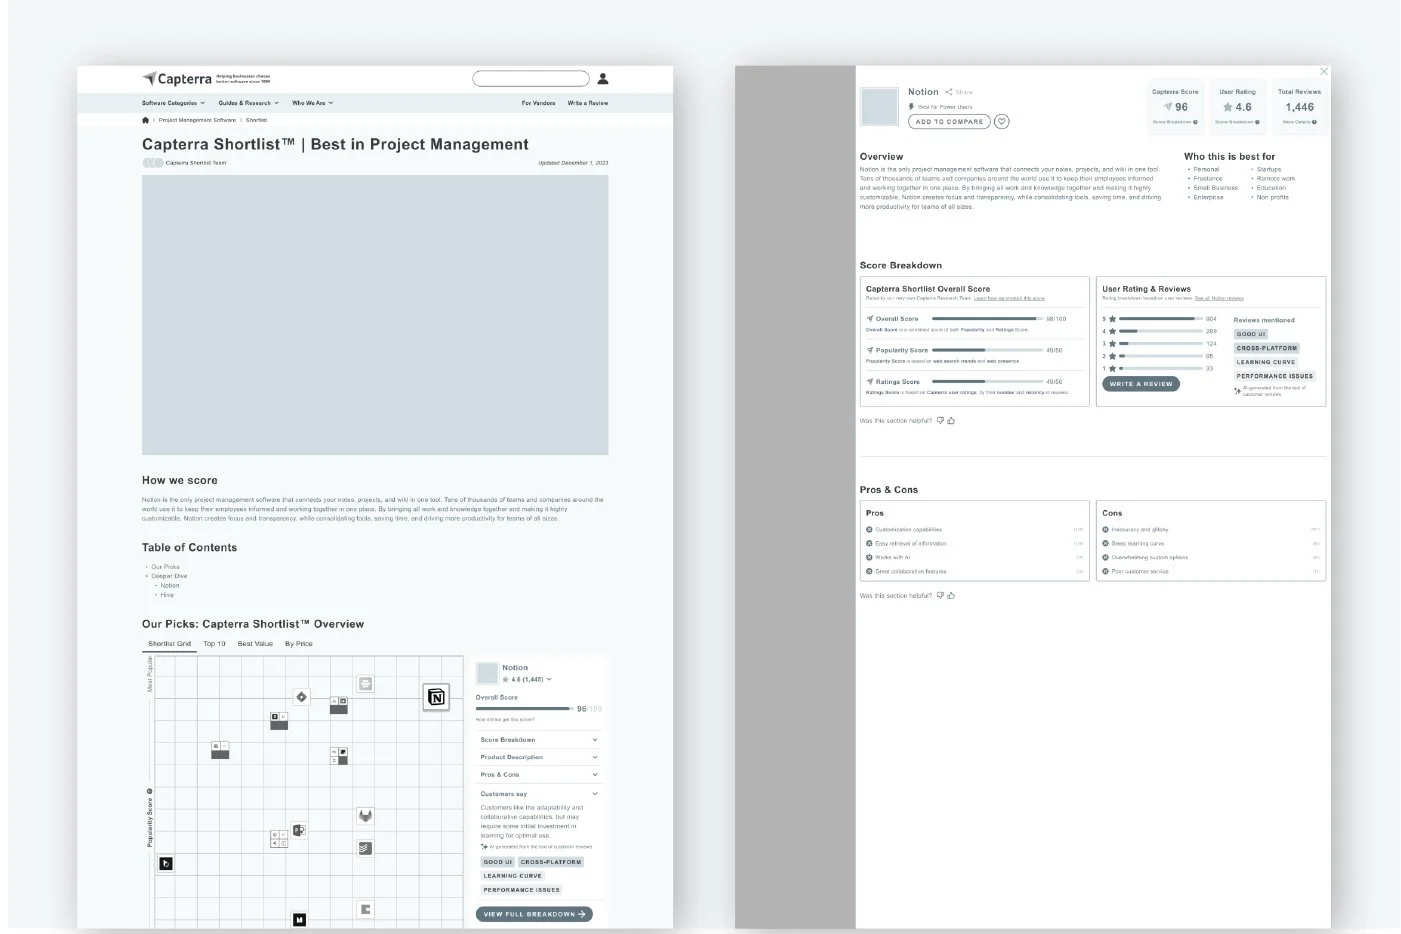Click the Notion logo placeholder in the detail panel
Image resolution: width=1401 pixels, height=934 pixels.
(880, 106)
